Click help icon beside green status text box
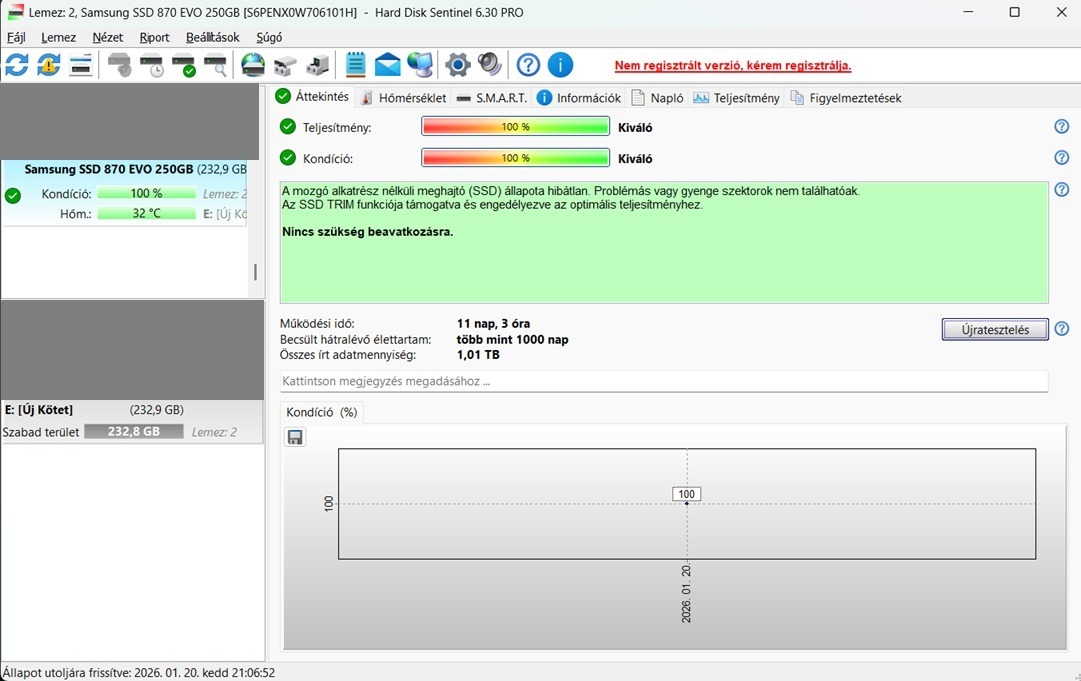The width and height of the screenshot is (1081, 681). click(1062, 190)
